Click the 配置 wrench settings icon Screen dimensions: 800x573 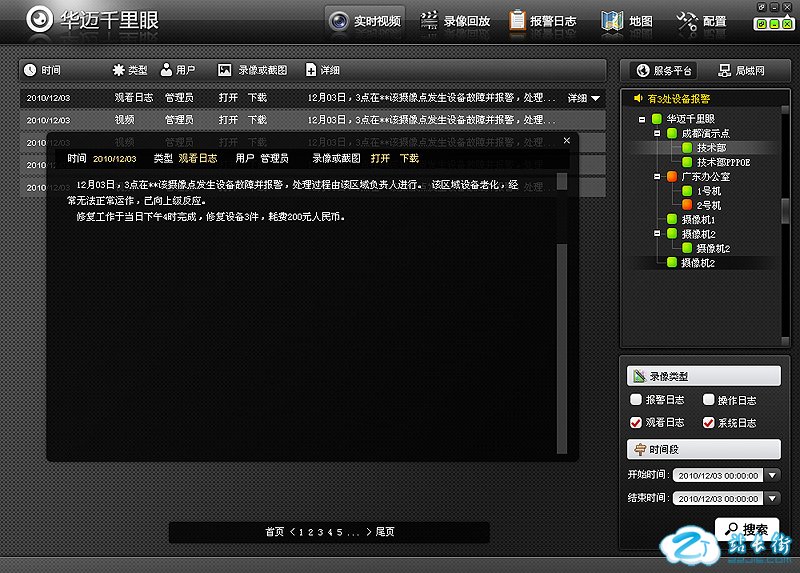[x=688, y=20]
